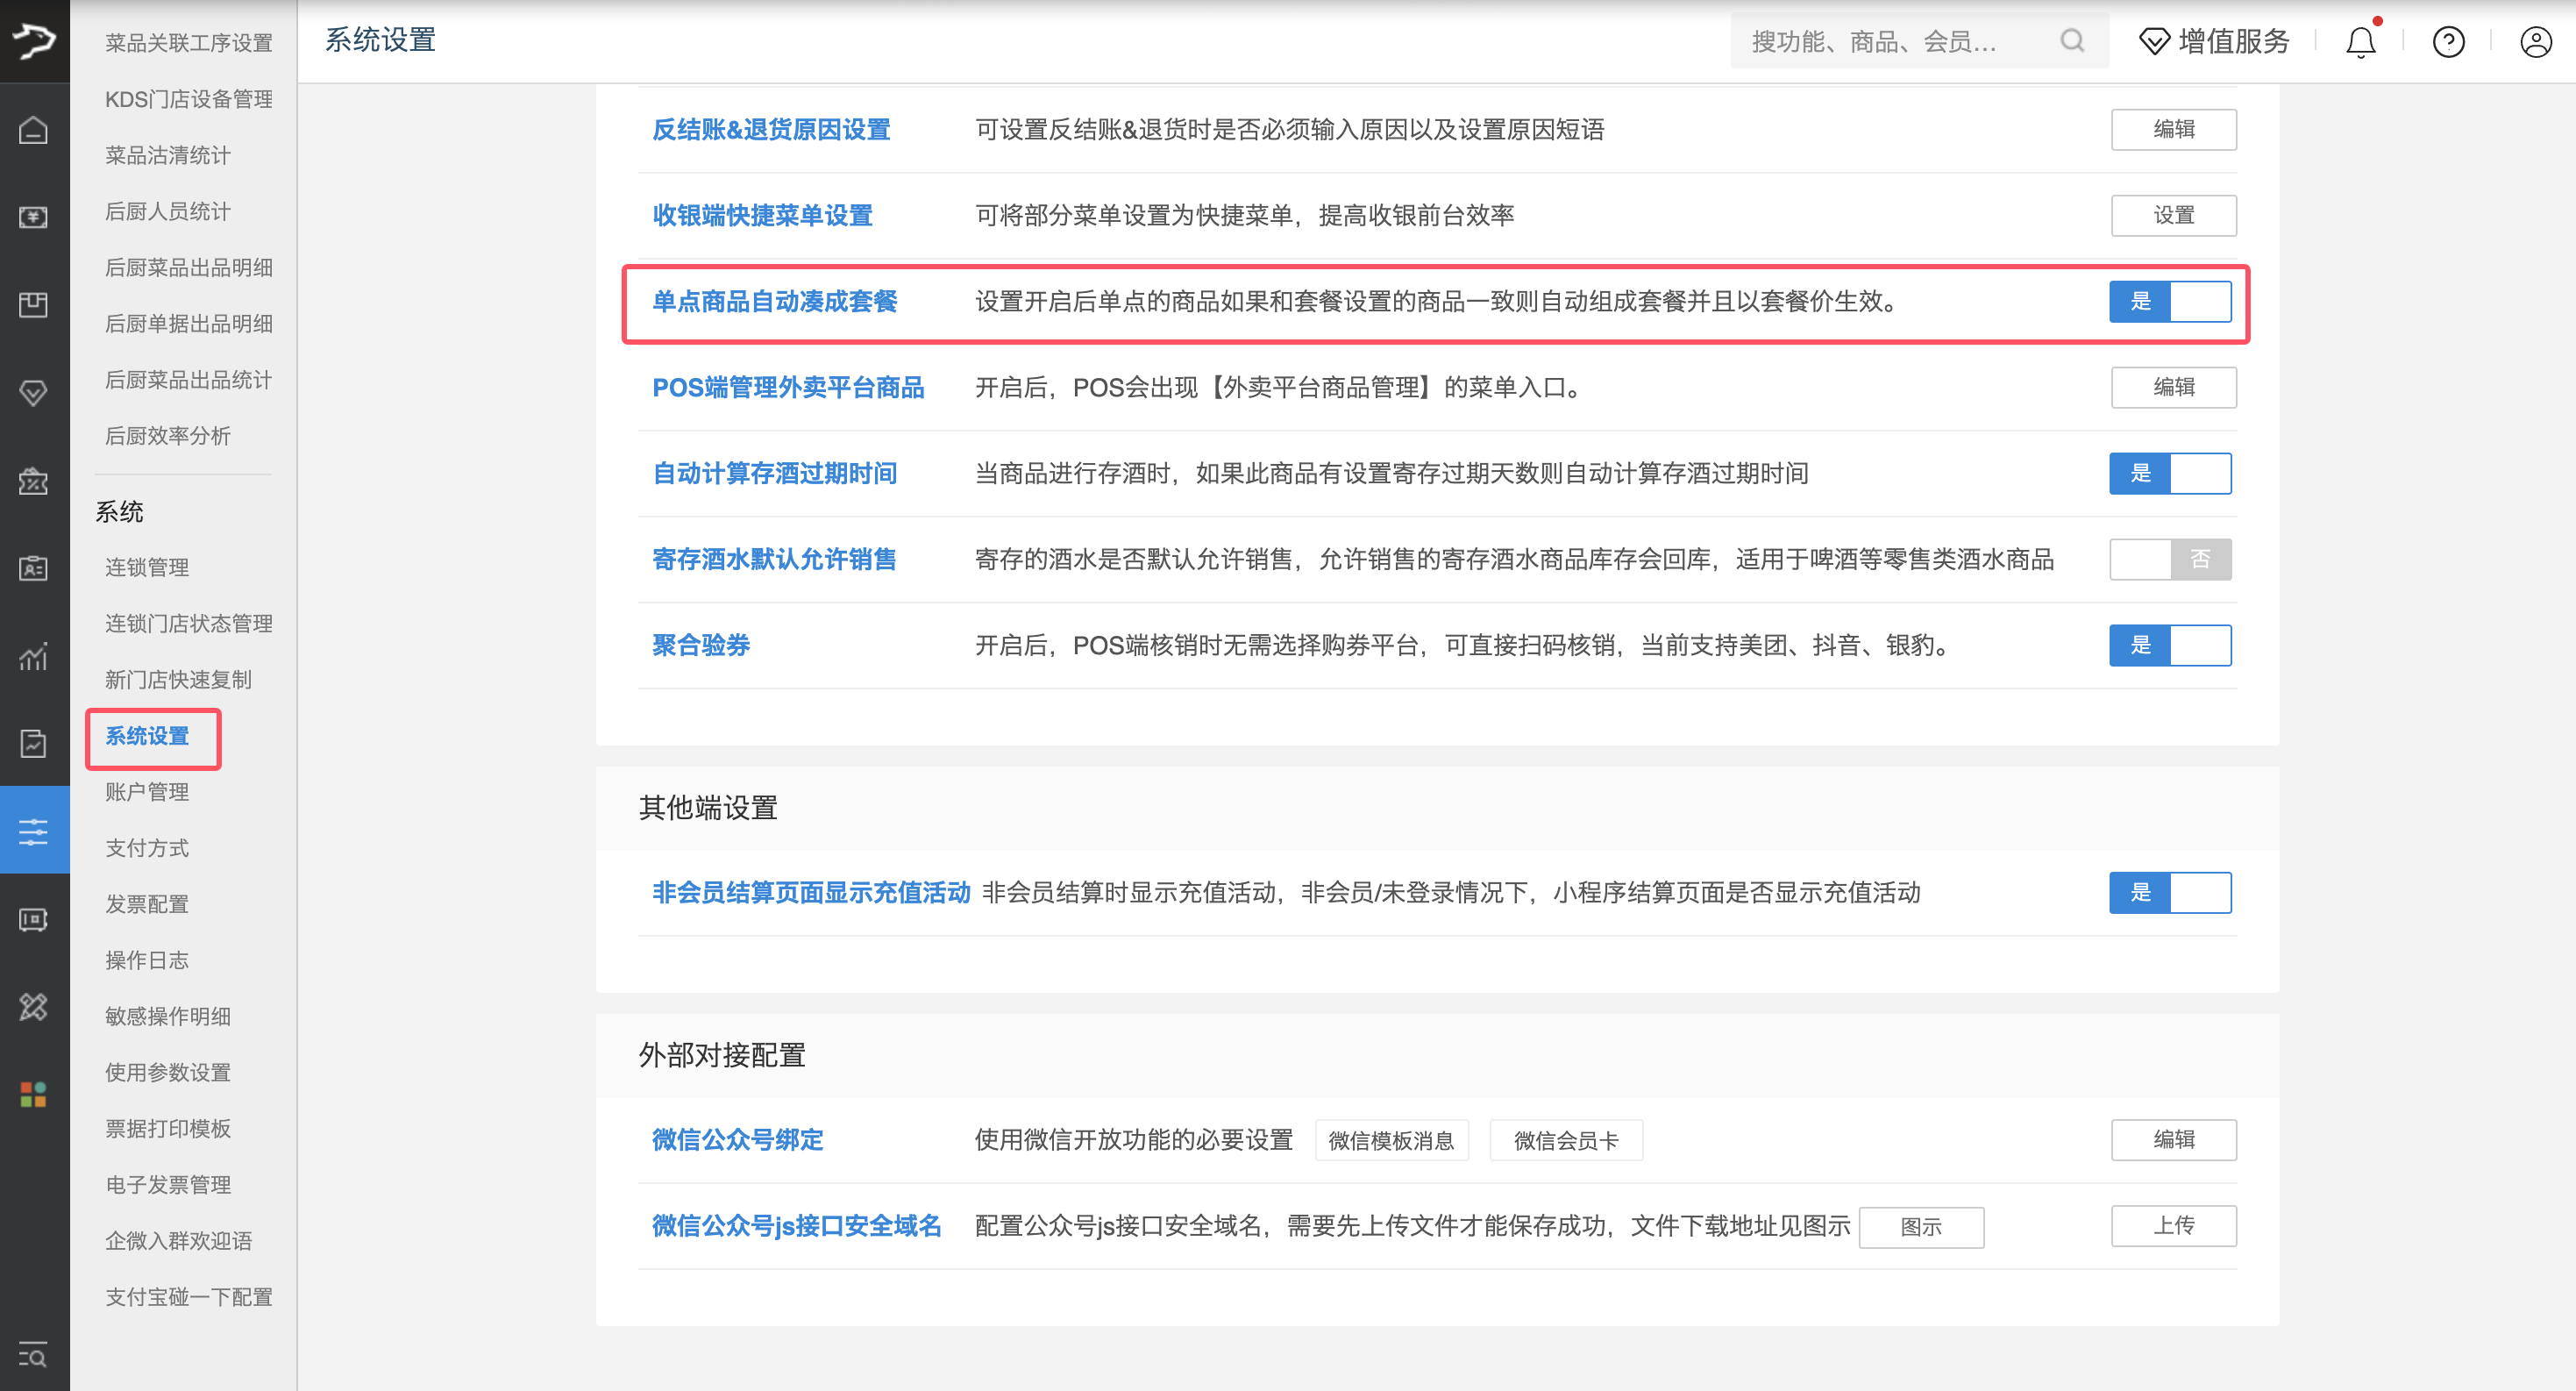Click 编辑 for 反结账&退货原因设置
Viewport: 2576px width, 1391px height.
(x=2174, y=129)
